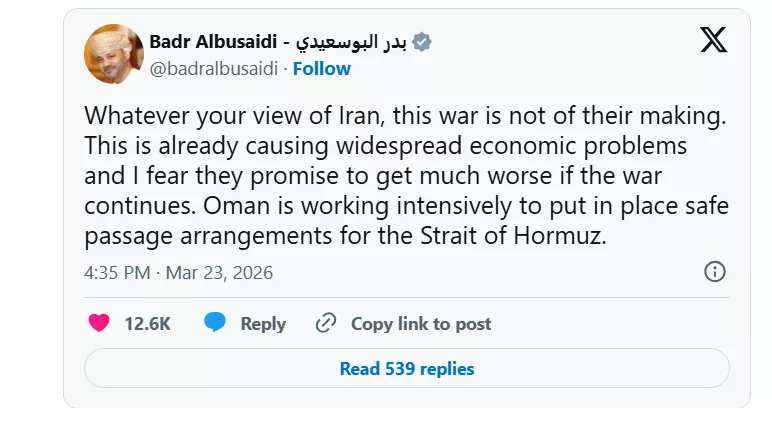Click the 12.6K likes count
This screenshot has height=421, width=772.
click(147, 323)
